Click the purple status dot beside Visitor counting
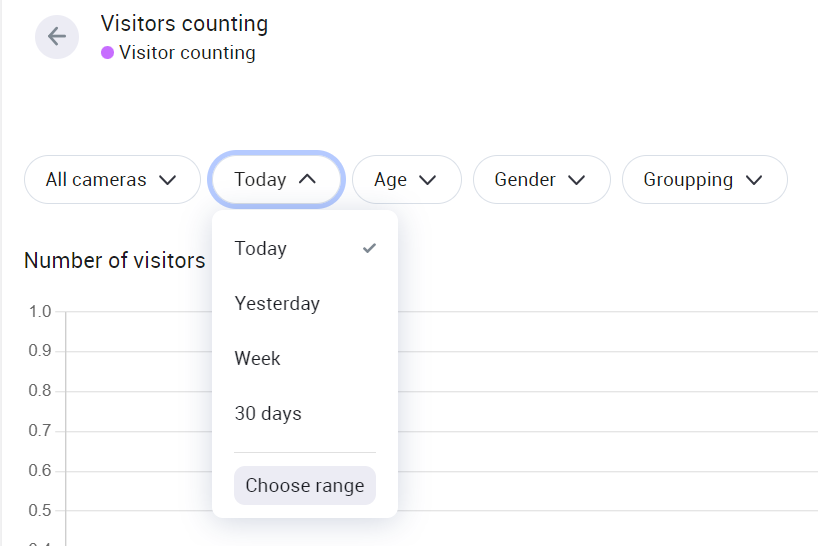The image size is (818, 546). click(x=107, y=53)
